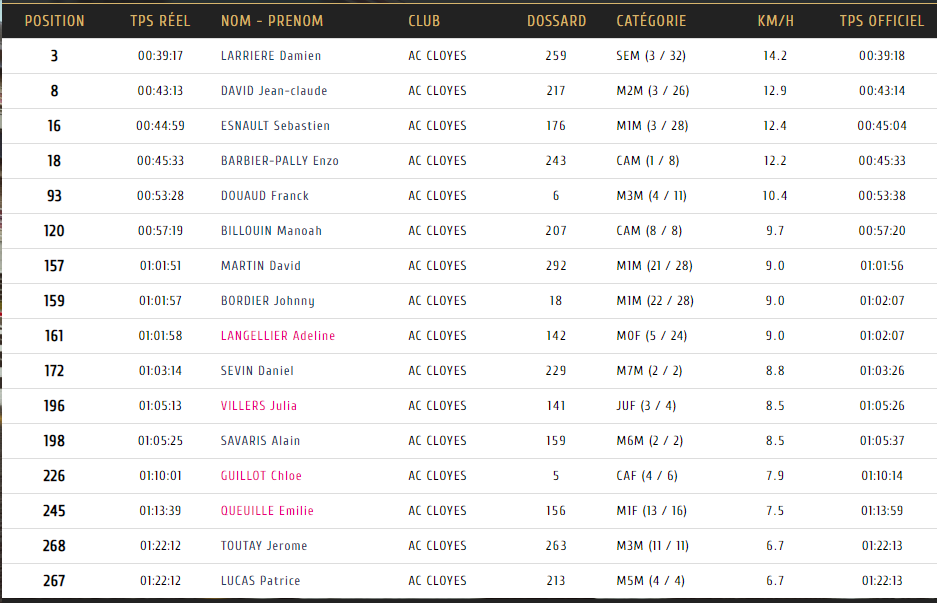Click official time 01:03:26
Screen dimensions: 937x603
pos(882,371)
